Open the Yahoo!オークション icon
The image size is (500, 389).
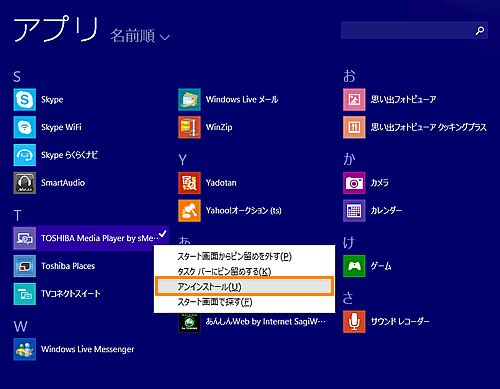(x=189, y=210)
